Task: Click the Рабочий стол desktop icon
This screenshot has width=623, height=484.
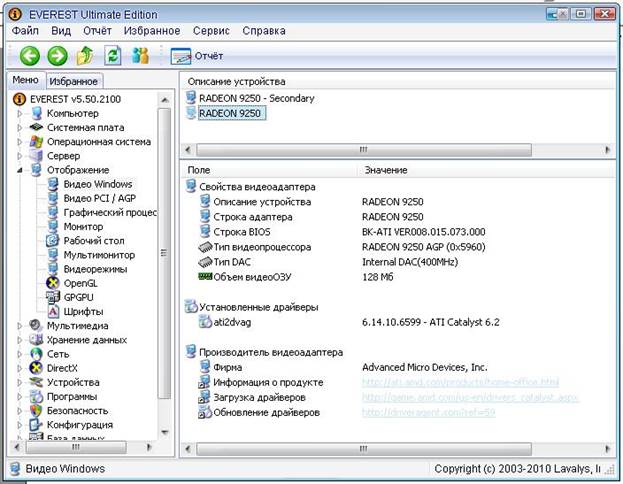Action: pyautogui.click(x=52, y=241)
